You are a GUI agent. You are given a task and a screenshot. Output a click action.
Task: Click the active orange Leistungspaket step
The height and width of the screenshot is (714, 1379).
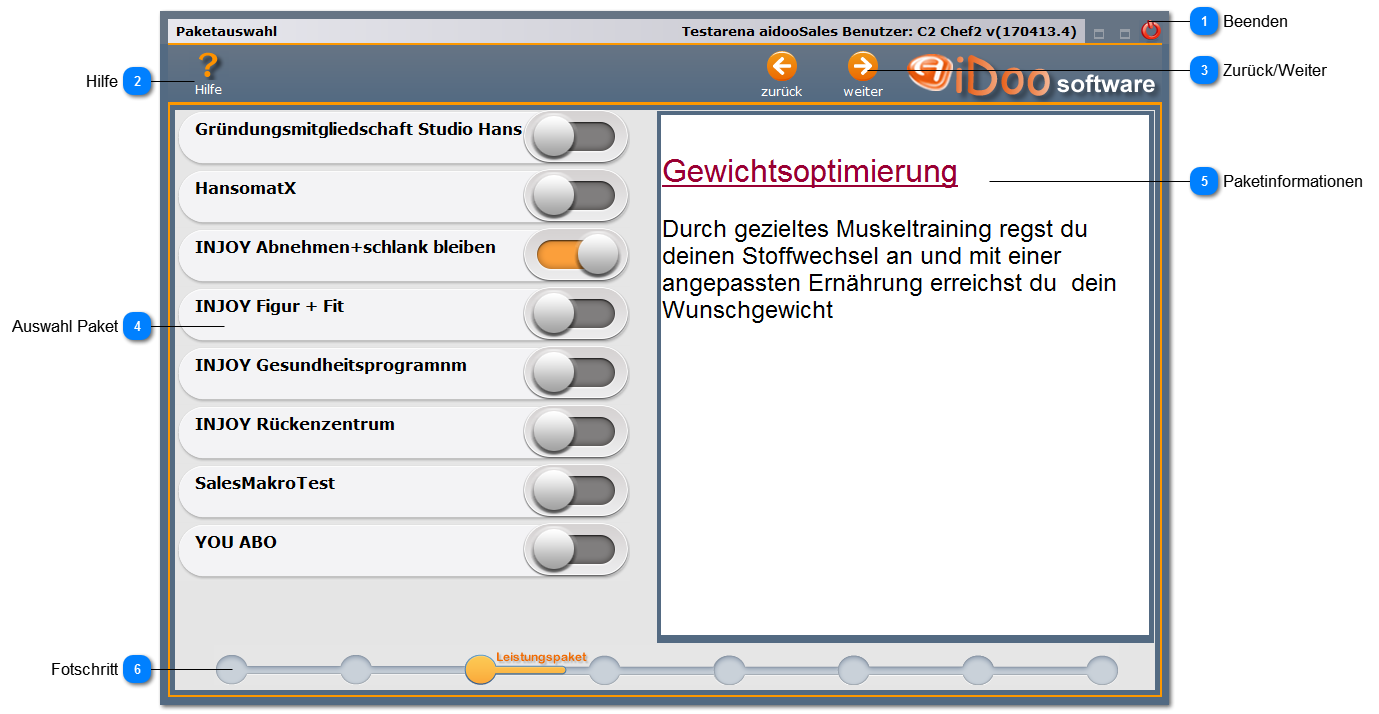481,669
